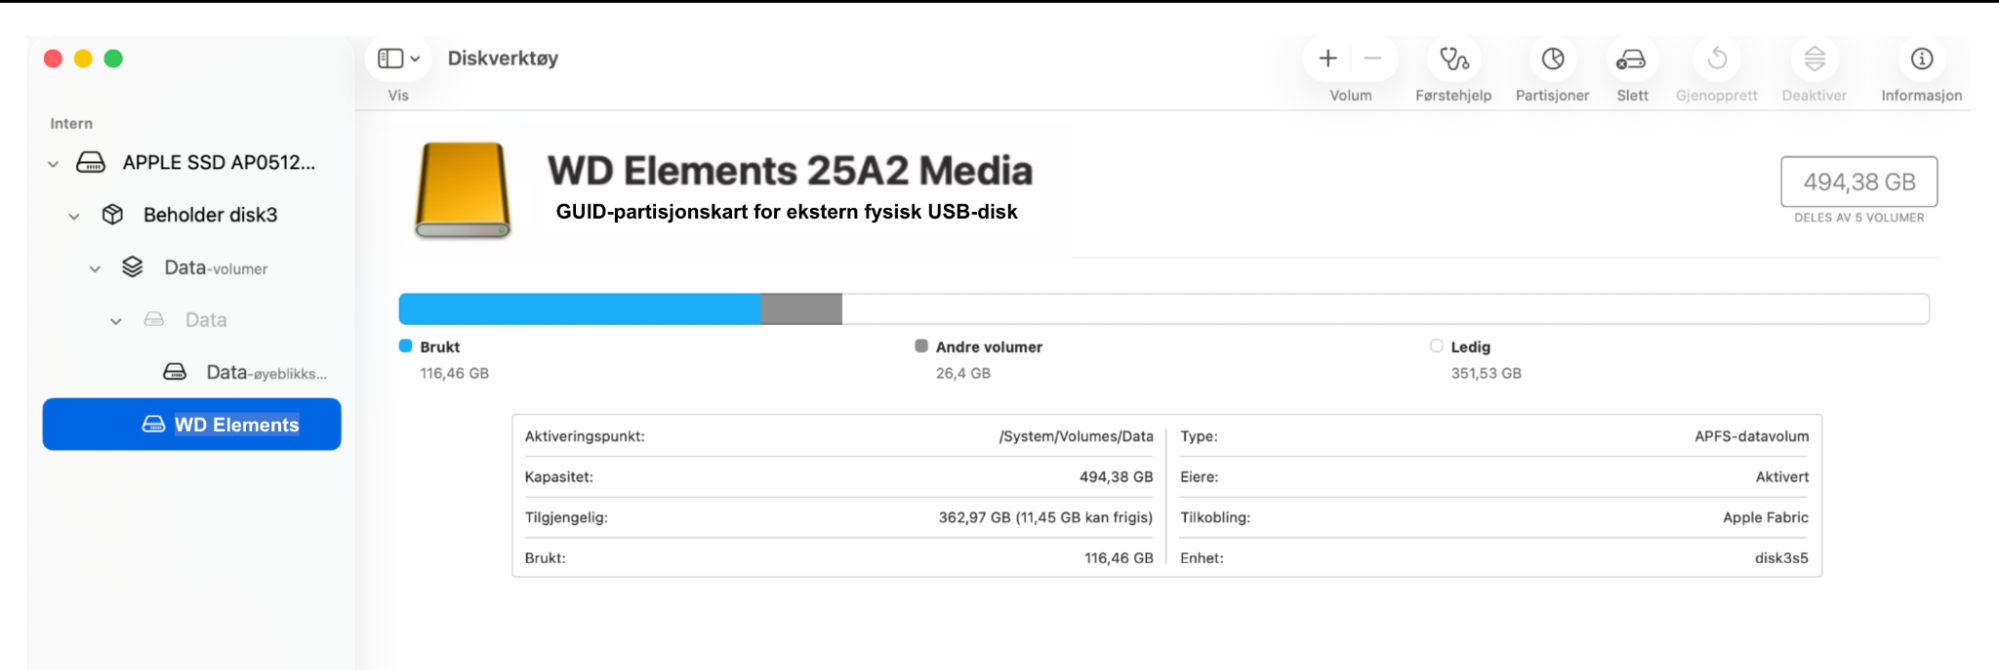Click the white Ledig legend swatch
1999x670 pixels.
1436,346
